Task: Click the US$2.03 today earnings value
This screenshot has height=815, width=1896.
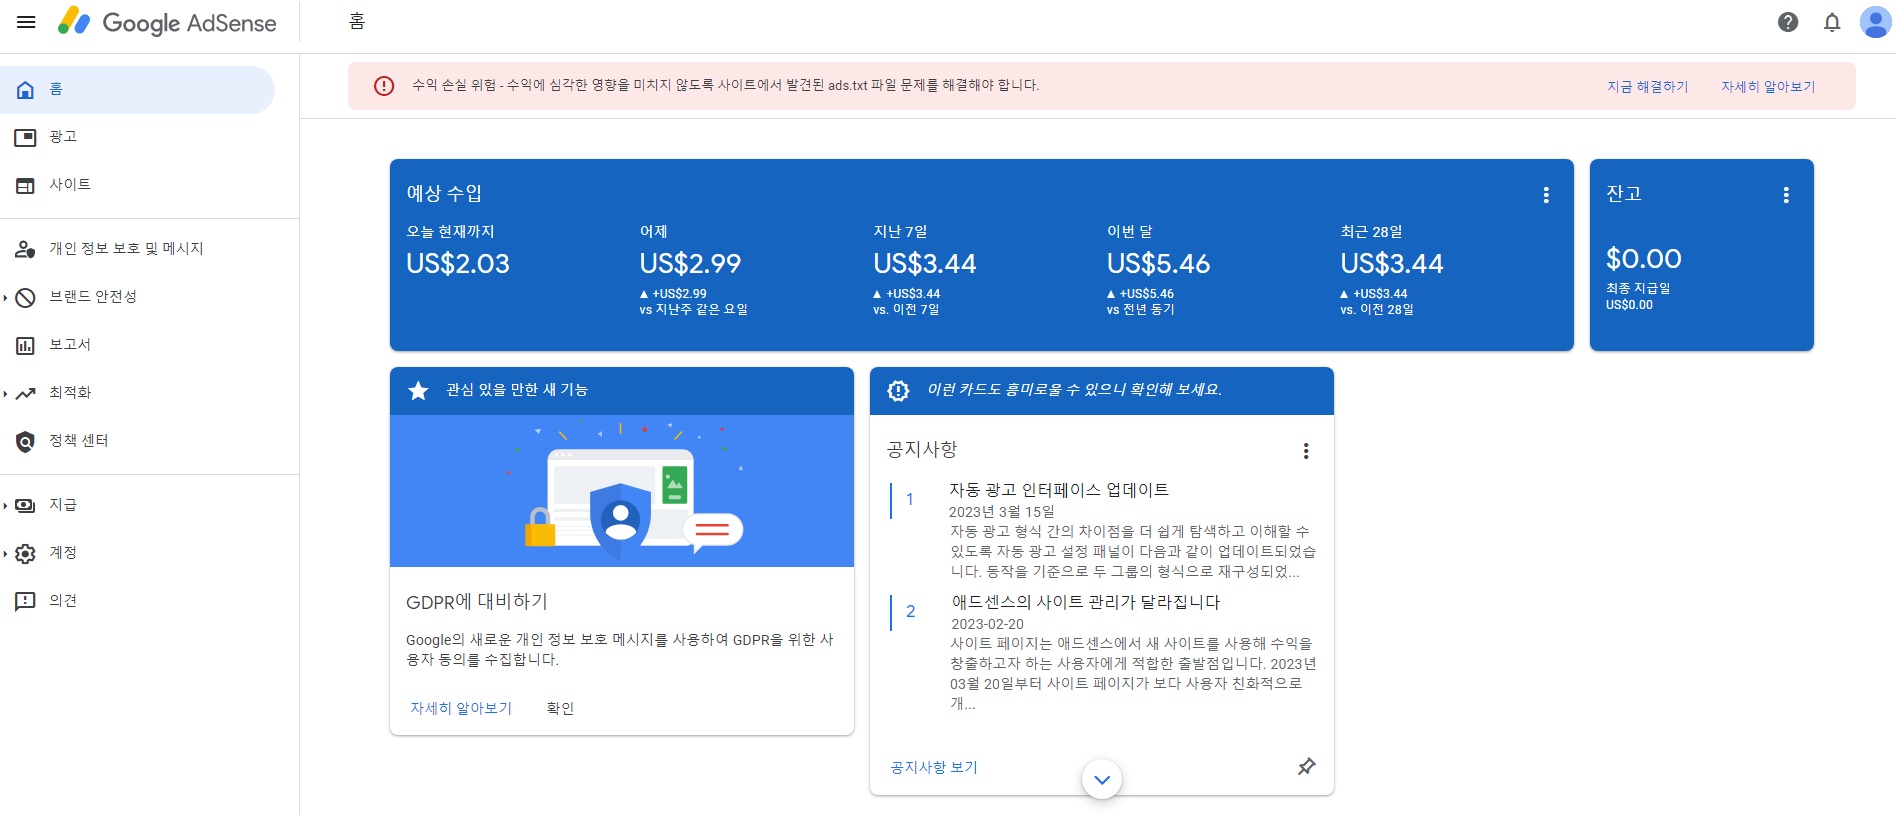Action: click(x=458, y=264)
